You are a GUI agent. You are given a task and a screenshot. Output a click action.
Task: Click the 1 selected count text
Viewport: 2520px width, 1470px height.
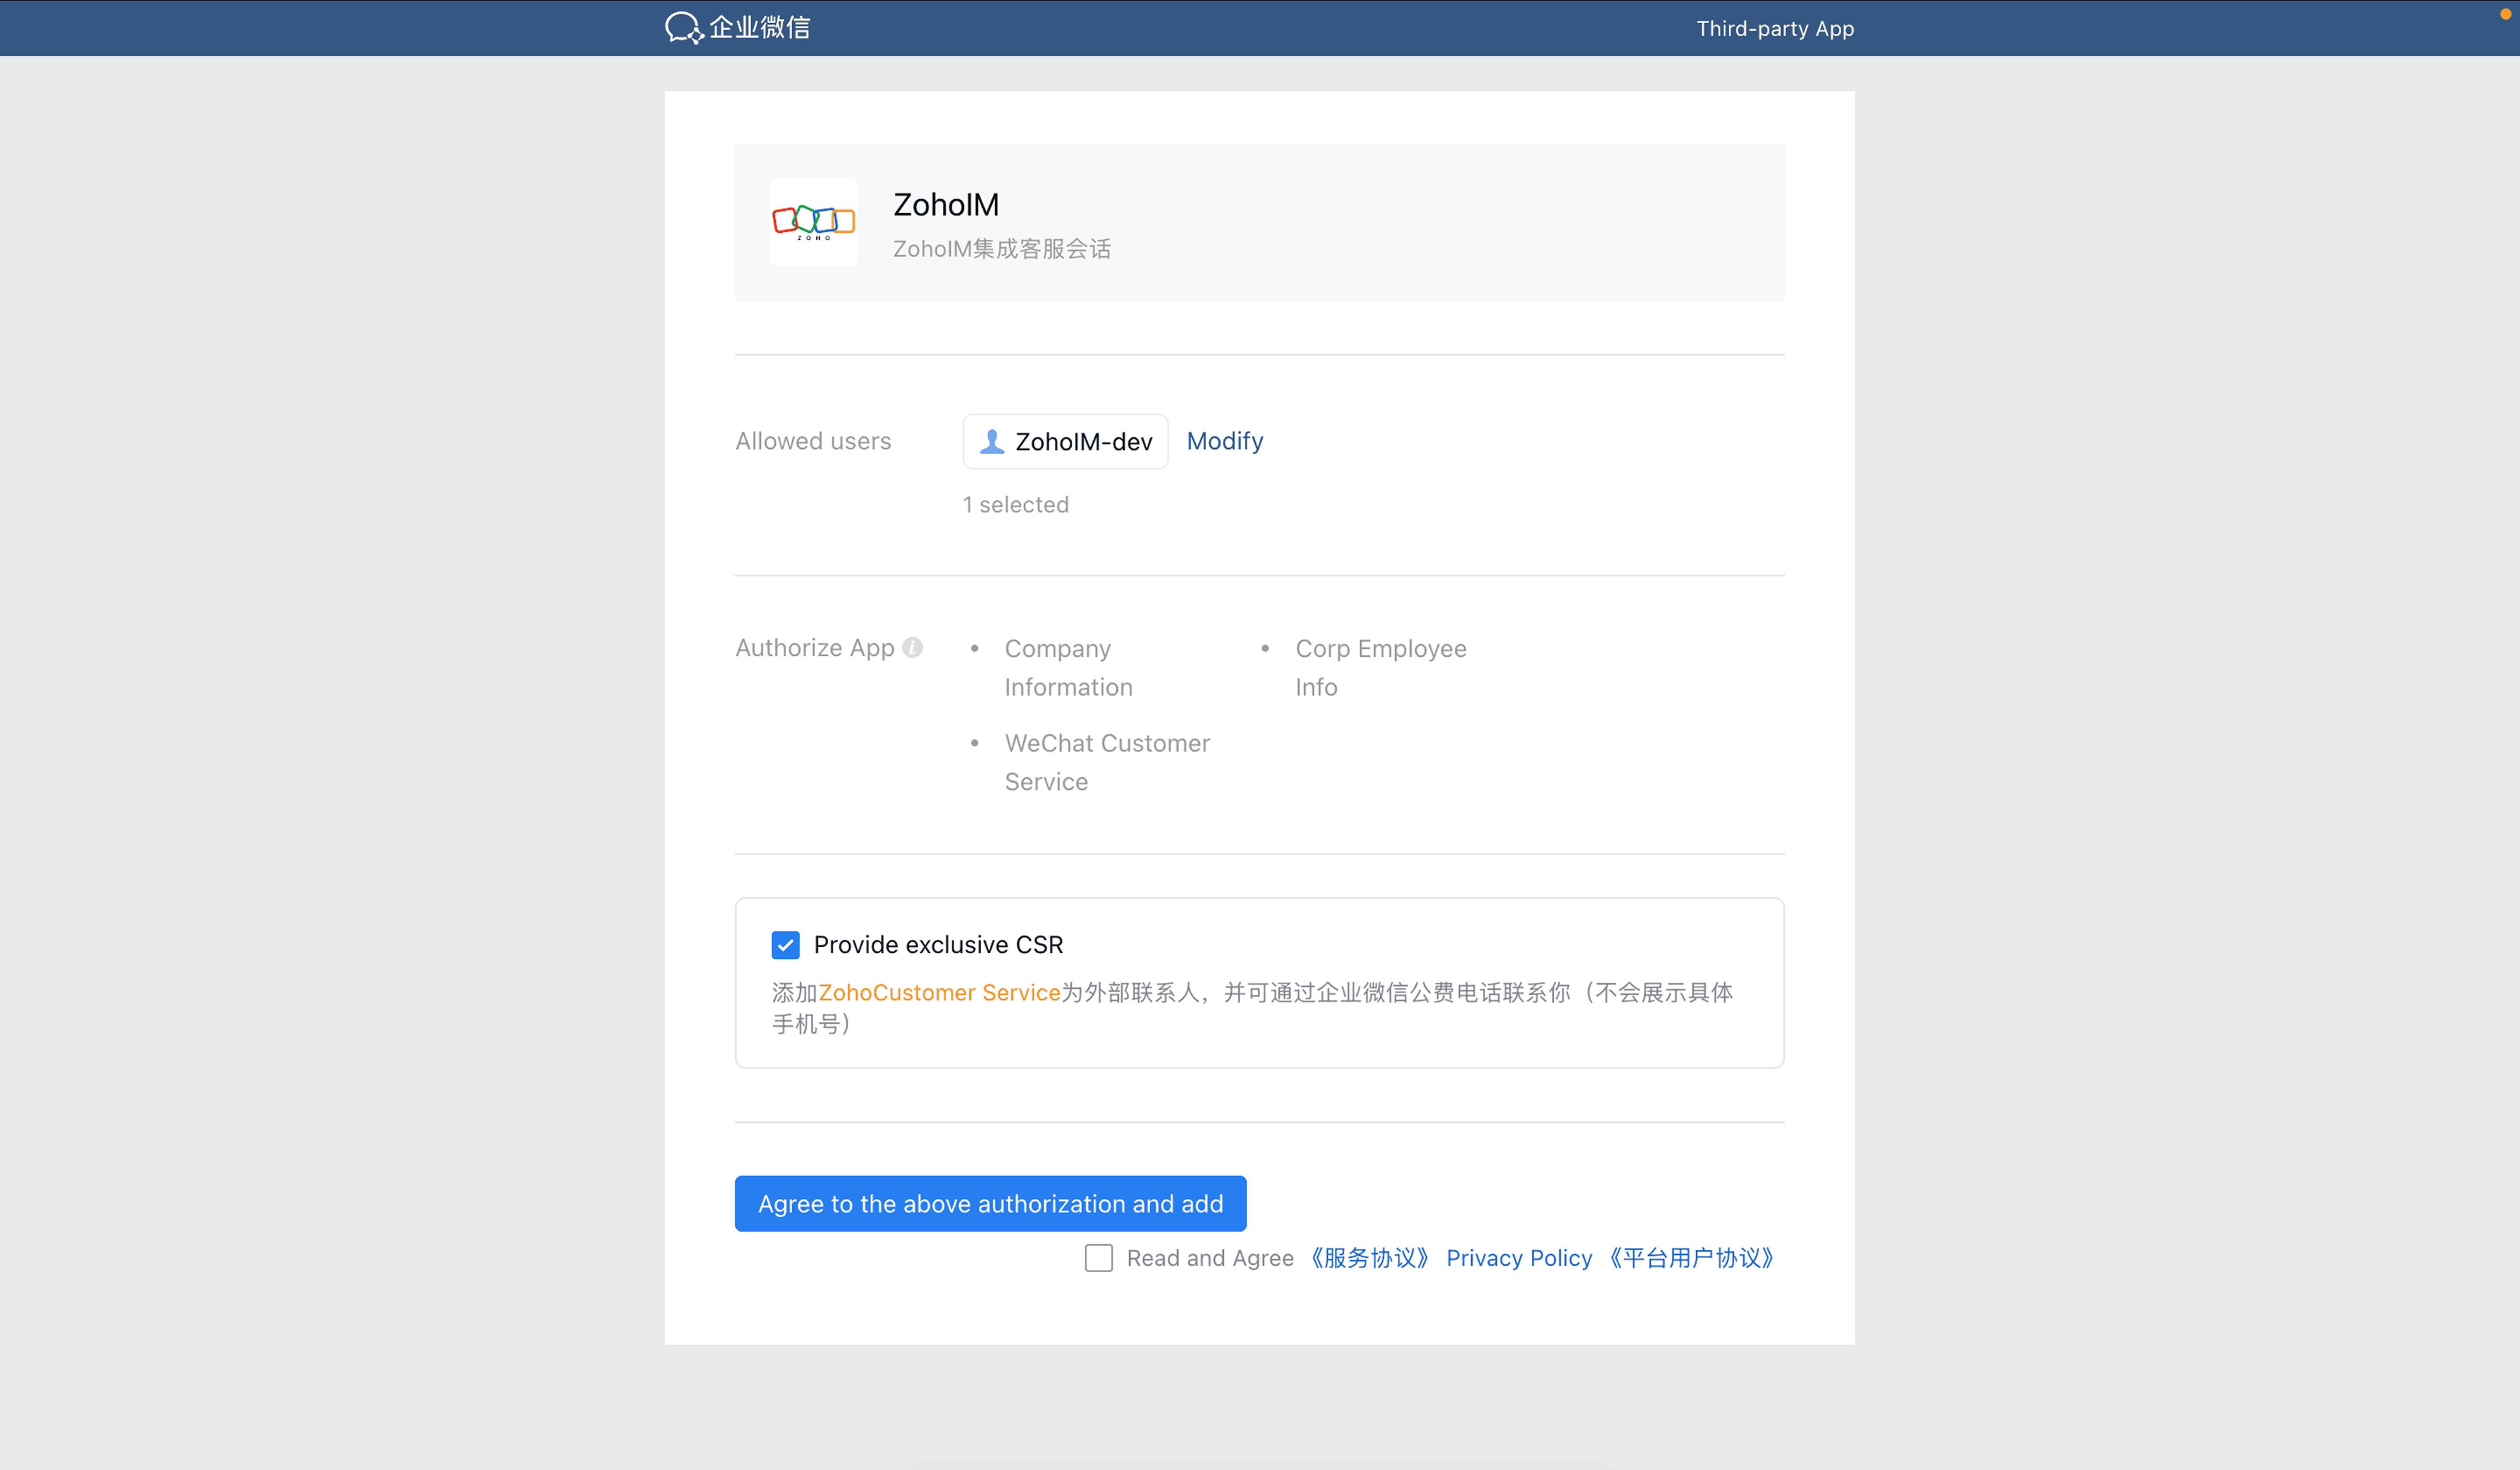pyautogui.click(x=1015, y=504)
